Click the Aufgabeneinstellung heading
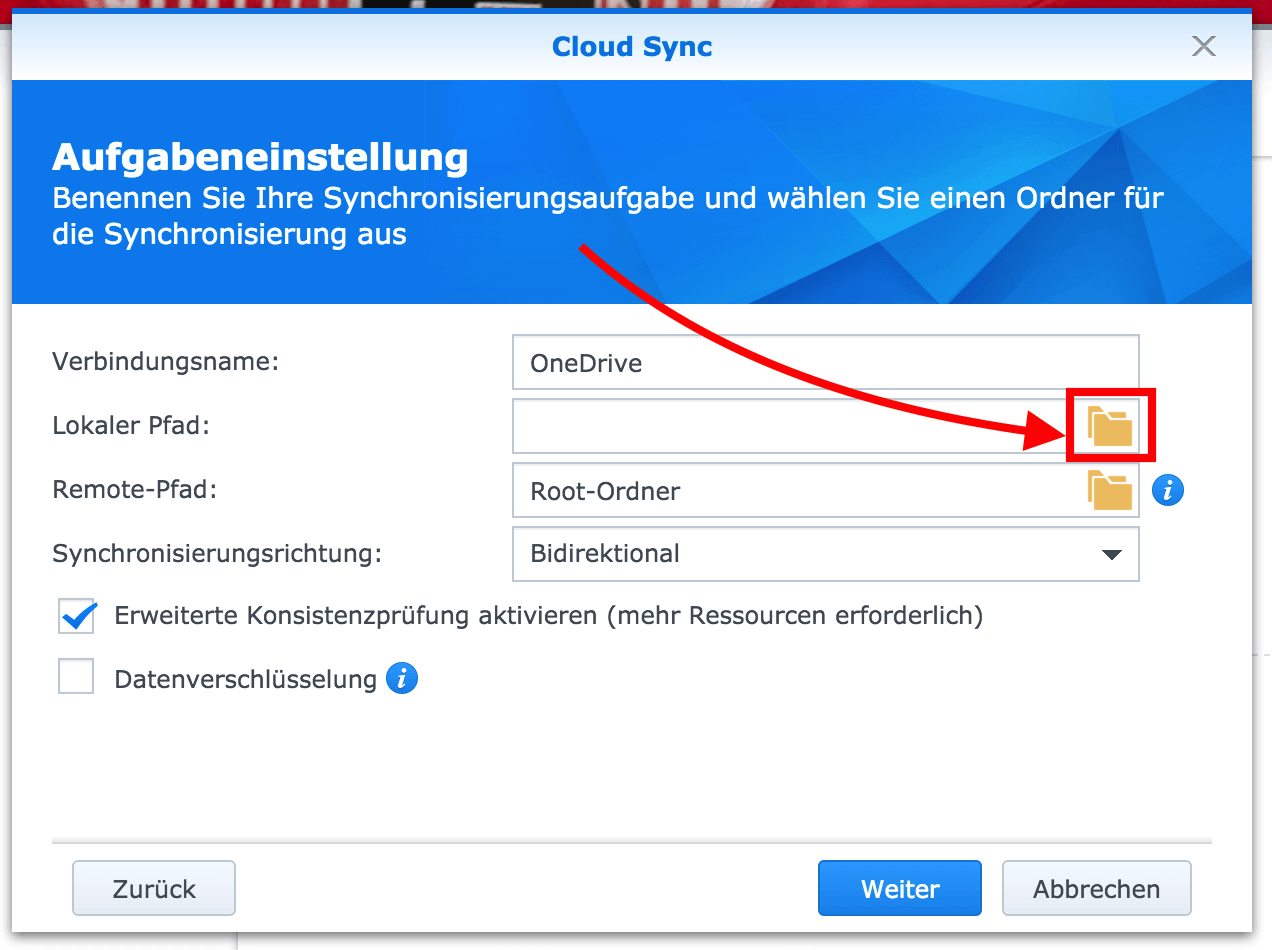 pyautogui.click(x=260, y=157)
